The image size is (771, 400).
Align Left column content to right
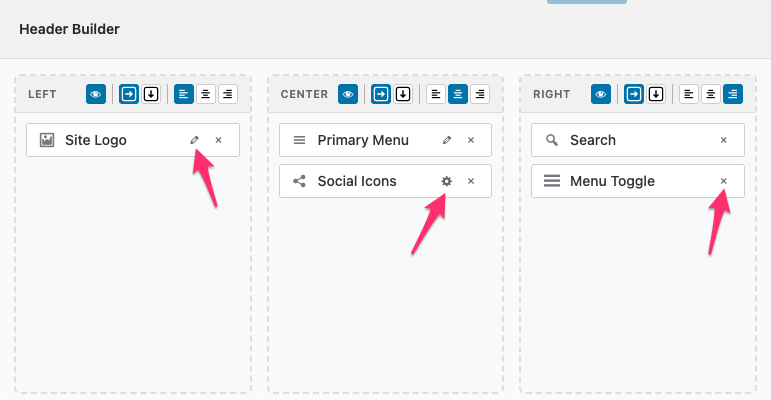click(228, 94)
